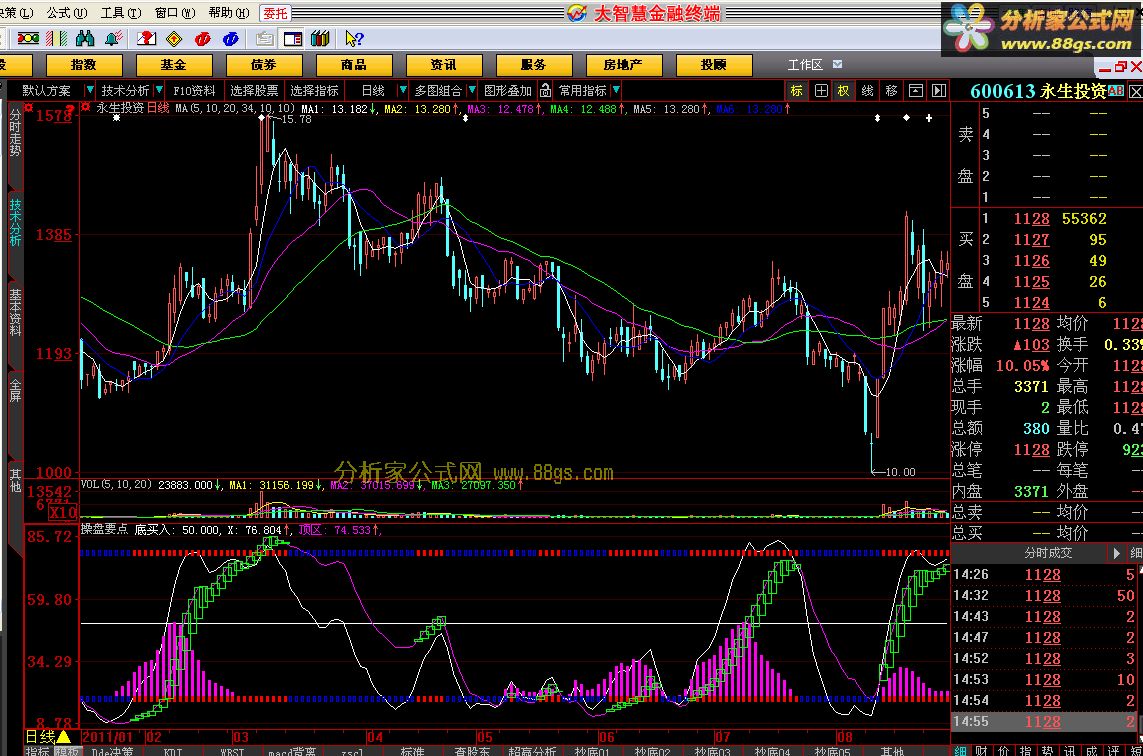Click the 买 1 price 1128 row
The height and width of the screenshot is (756, 1143).
pos(1047,219)
